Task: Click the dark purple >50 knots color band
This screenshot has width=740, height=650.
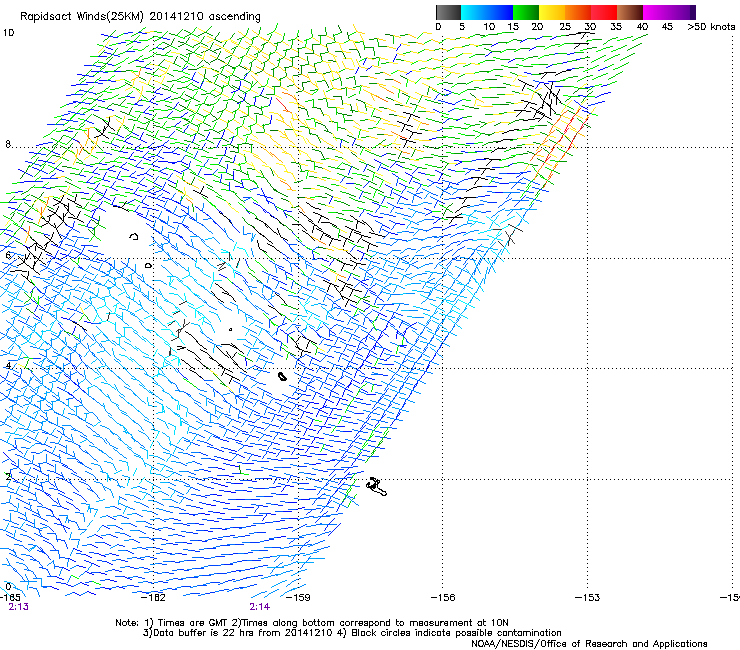Action: 692,12
